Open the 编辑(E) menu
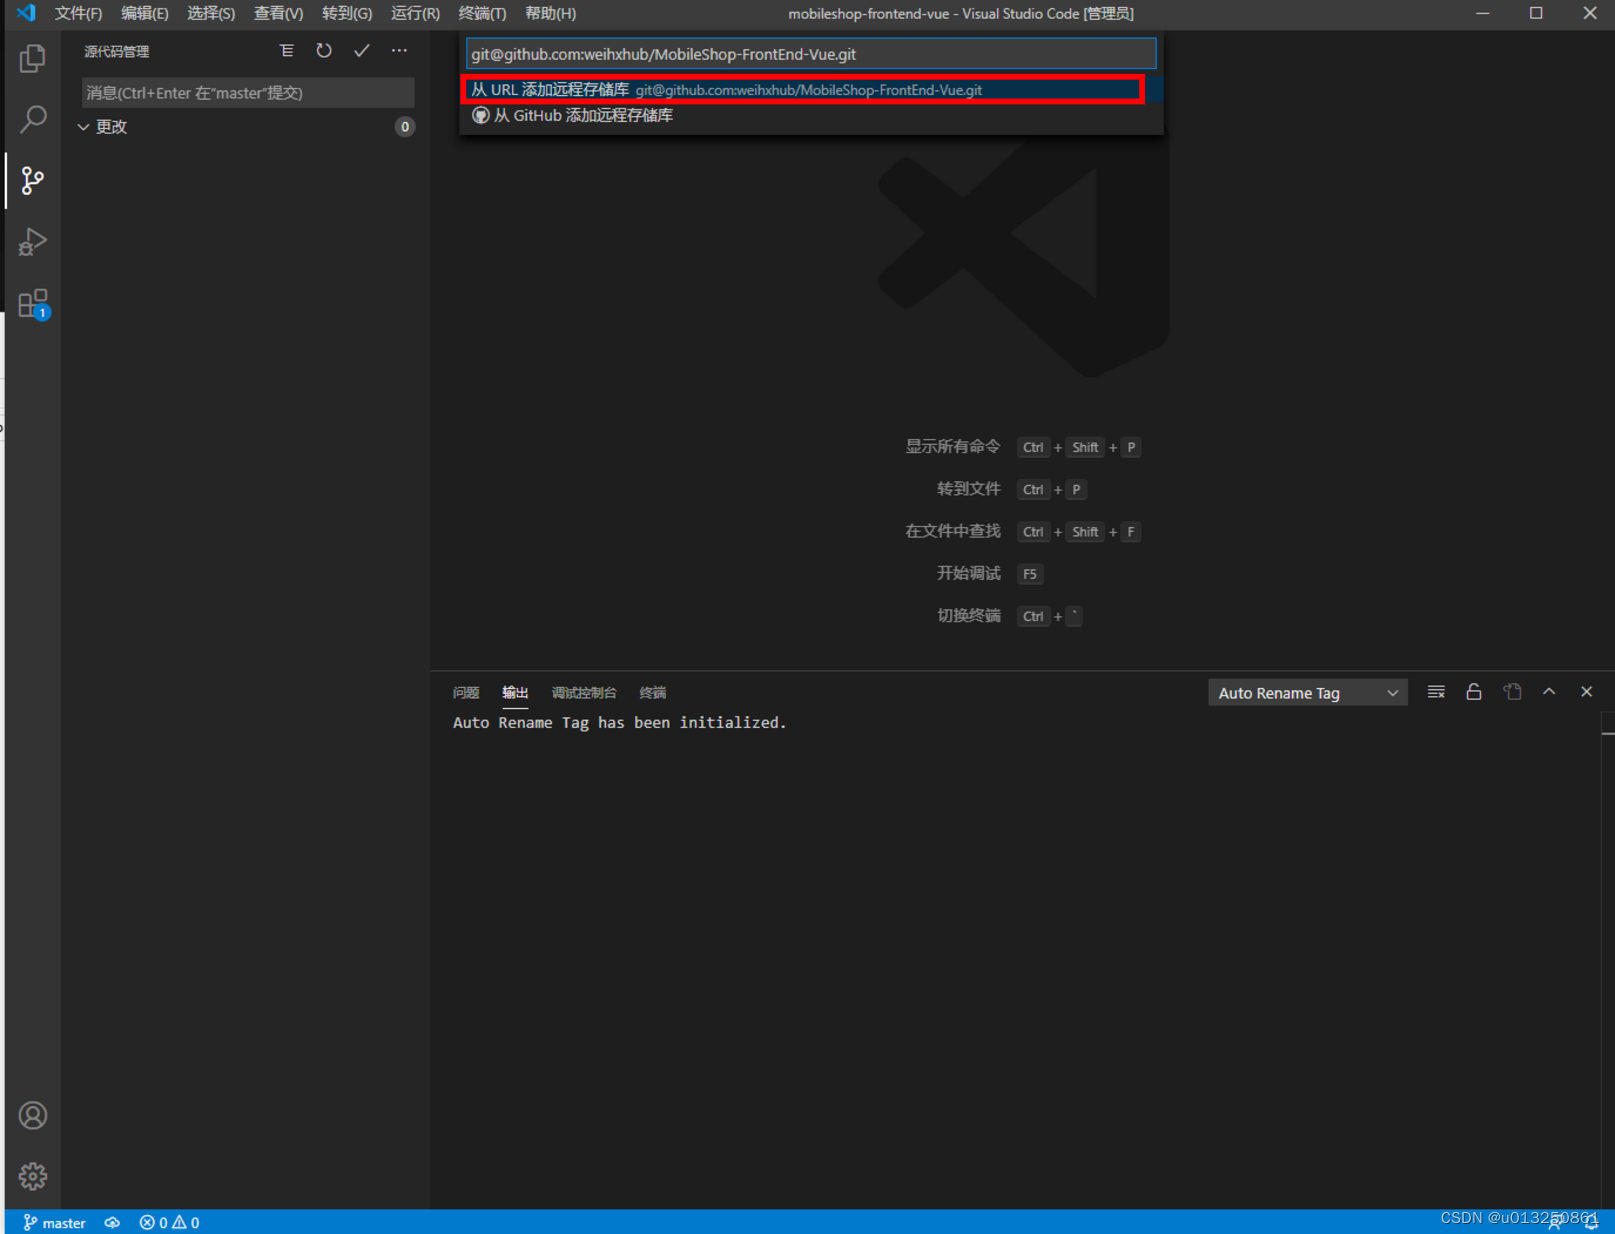 (145, 13)
